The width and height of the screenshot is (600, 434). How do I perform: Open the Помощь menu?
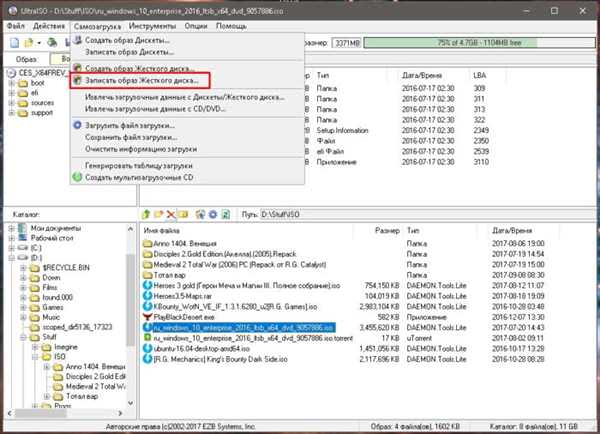tap(232, 26)
